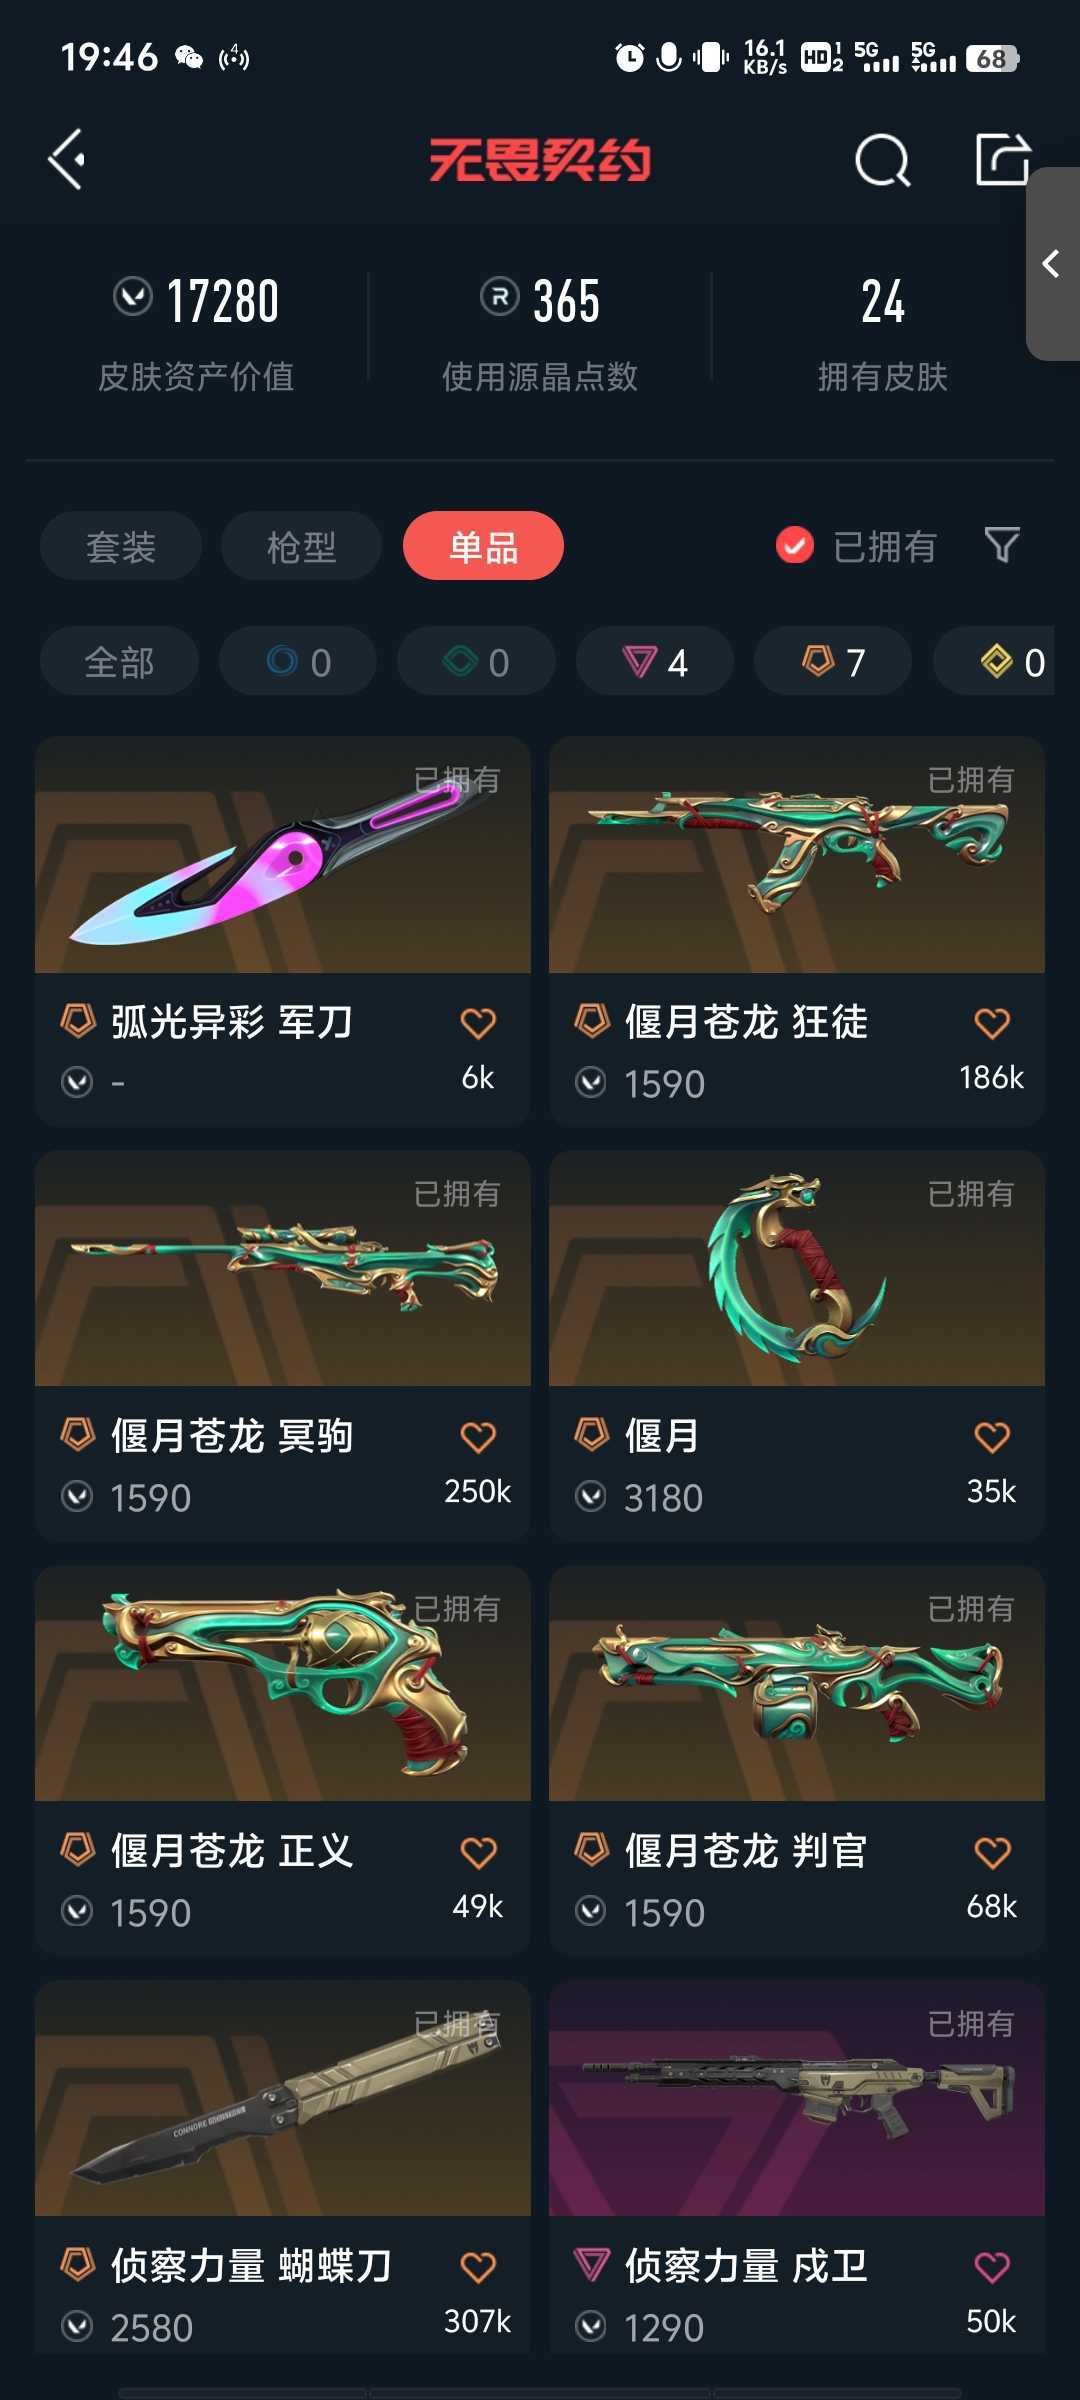
Task: Toggle the 已拥有 owned checkbox
Action: pyautogui.click(x=795, y=546)
